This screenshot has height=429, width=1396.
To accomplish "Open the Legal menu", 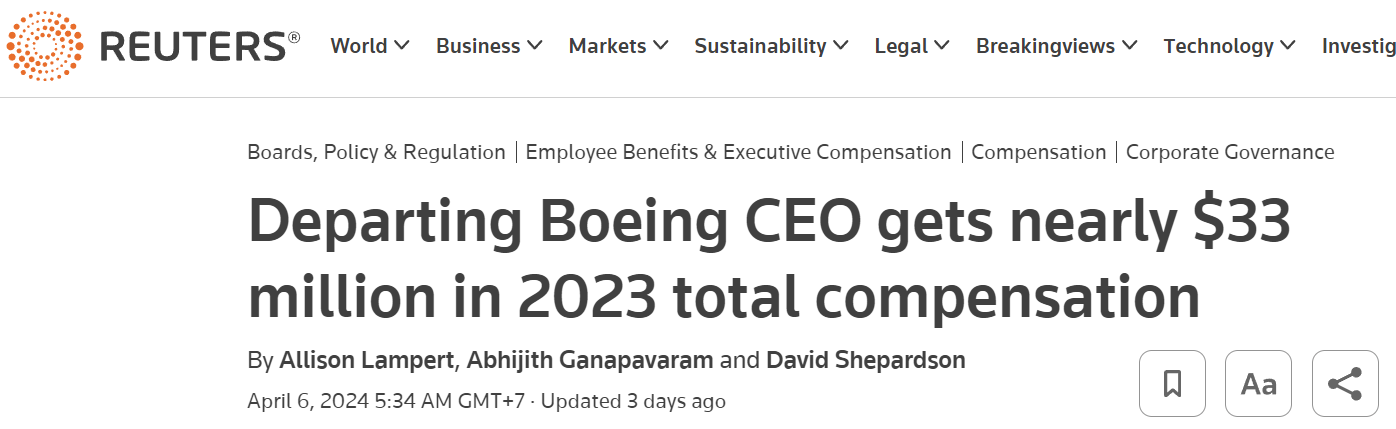I will pos(911,46).
